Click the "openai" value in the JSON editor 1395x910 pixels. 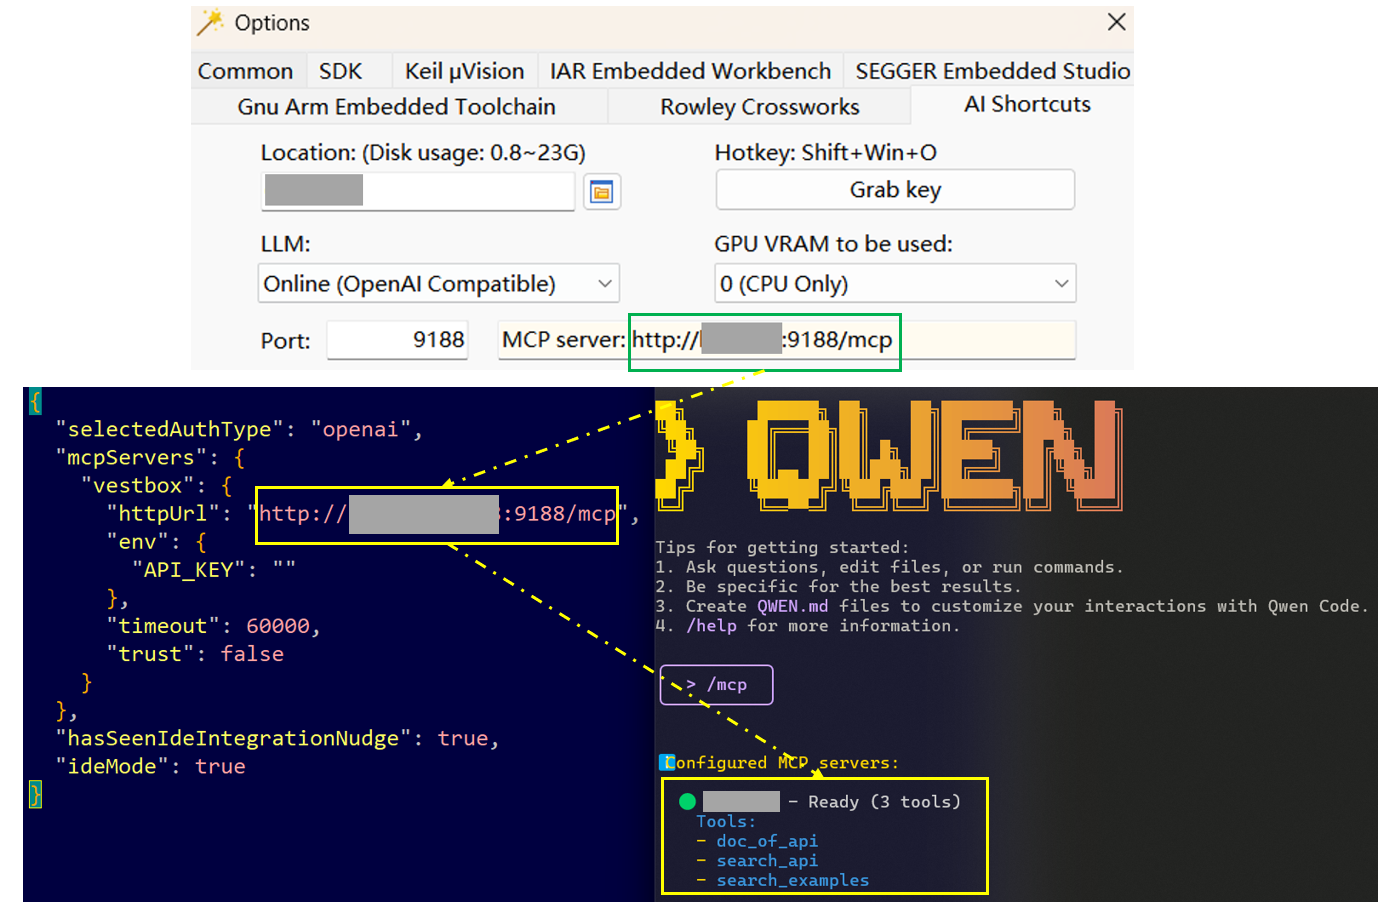click(x=360, y=429)
